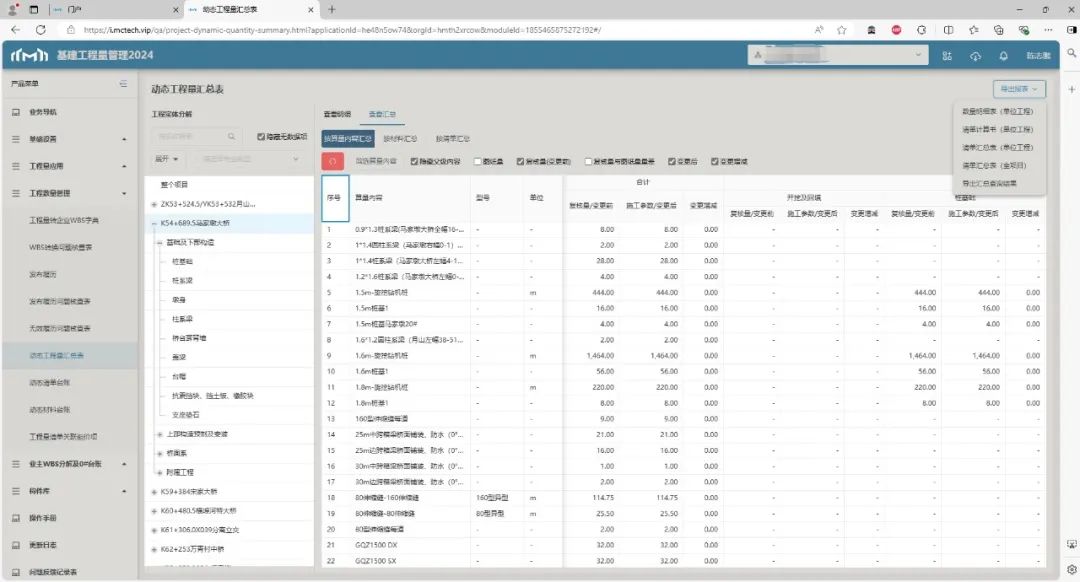Expand 工程量应用 sidebar menu
This screenshot has height=582, width=1080.
pos(69,166)
